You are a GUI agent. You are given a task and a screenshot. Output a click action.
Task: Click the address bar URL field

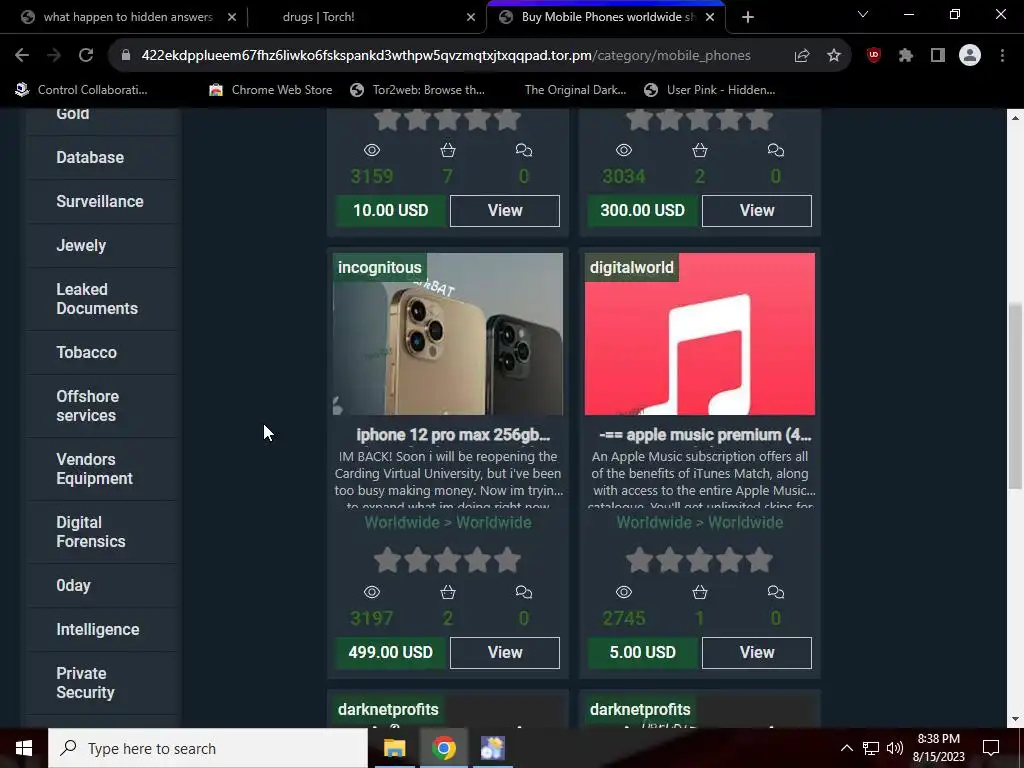(446, 56)
